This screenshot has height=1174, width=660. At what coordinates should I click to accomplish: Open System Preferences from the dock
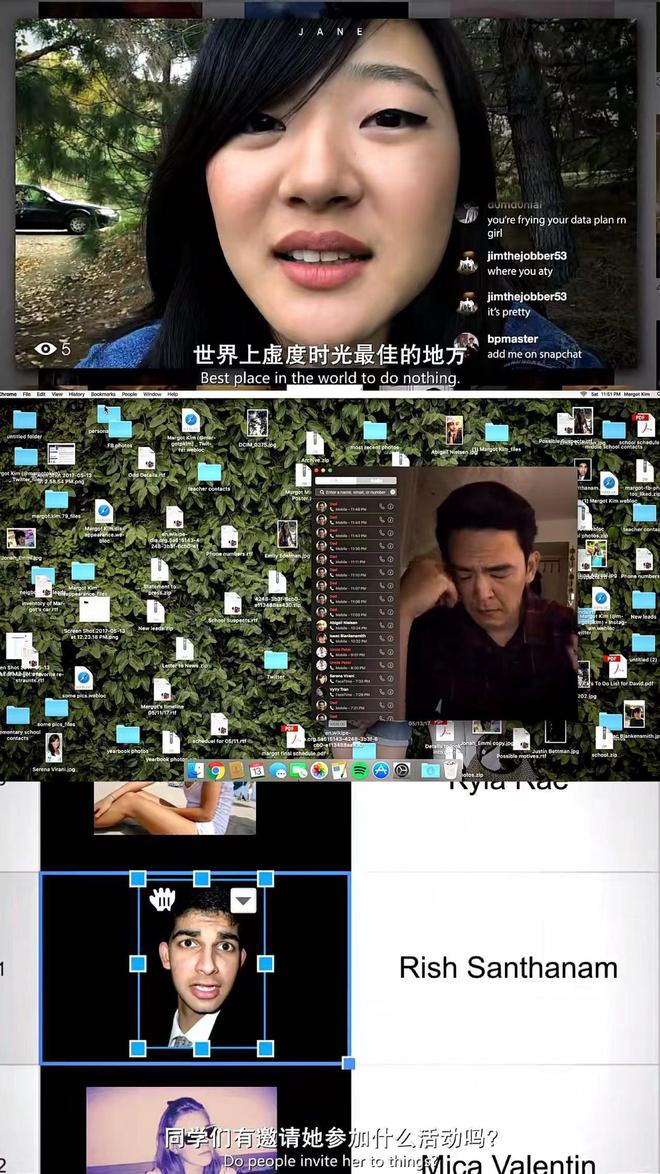402,770
